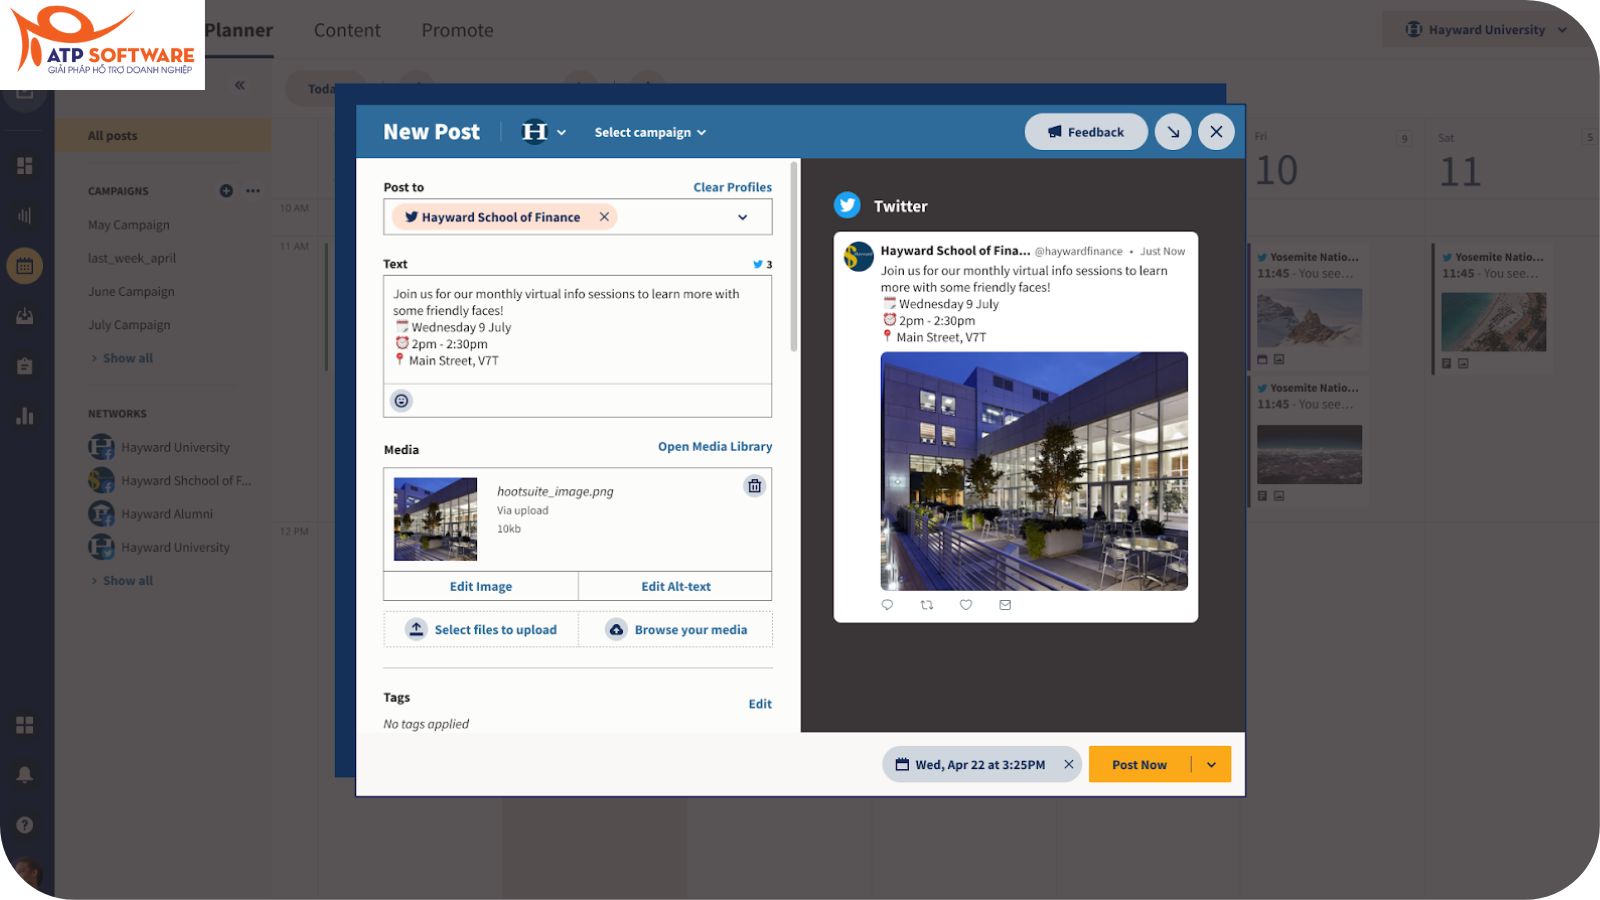Viewport: 1600px width, 900px height.
Task: Switch to the Promote tab
Action: 457,30
